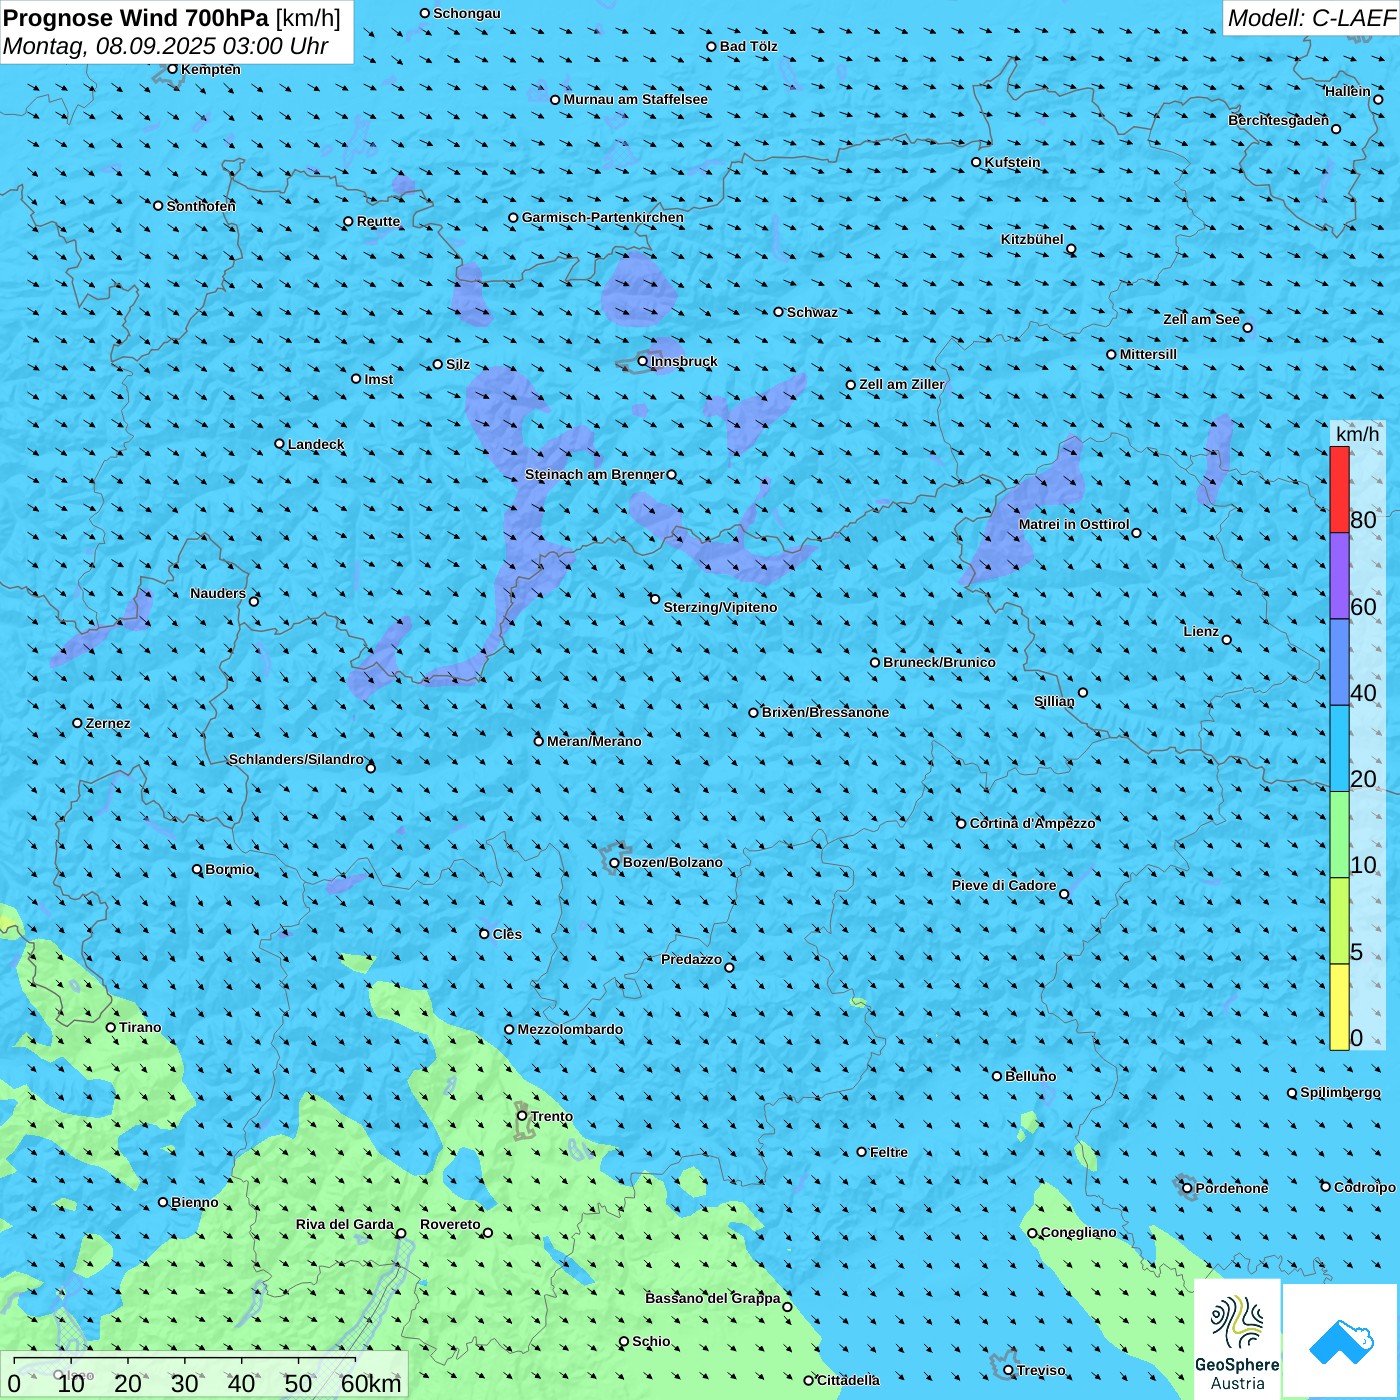Click the Trento city marker

[522, 1116]
